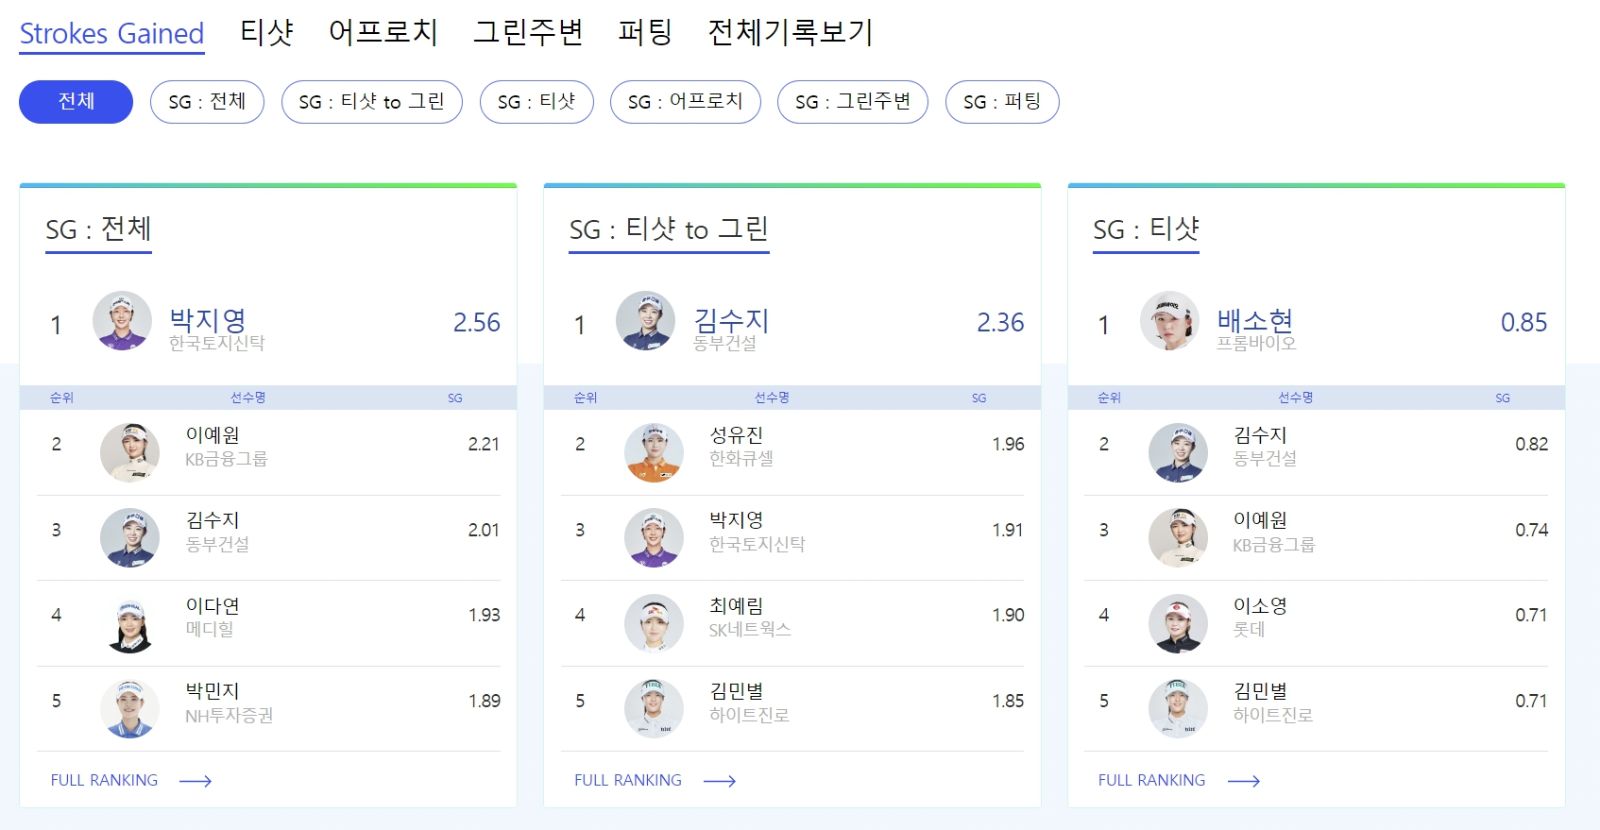Image resolution: width=1600 pixels, height=830 pixels.
Task: Select the SG : 그린주변 filter pill
Action: coord(853,102)
